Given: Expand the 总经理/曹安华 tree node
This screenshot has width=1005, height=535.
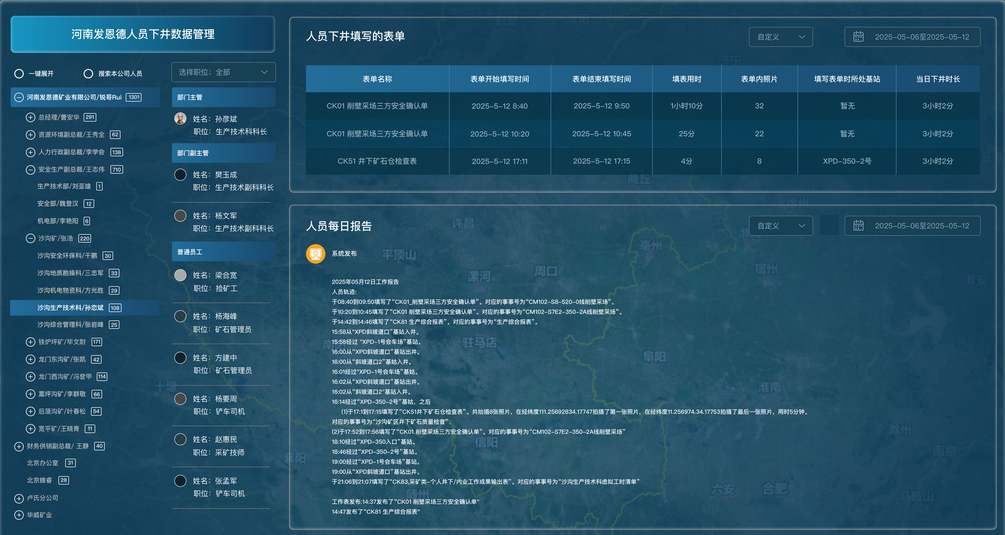Looking at the screenshot, I should (x=30, y=117).
